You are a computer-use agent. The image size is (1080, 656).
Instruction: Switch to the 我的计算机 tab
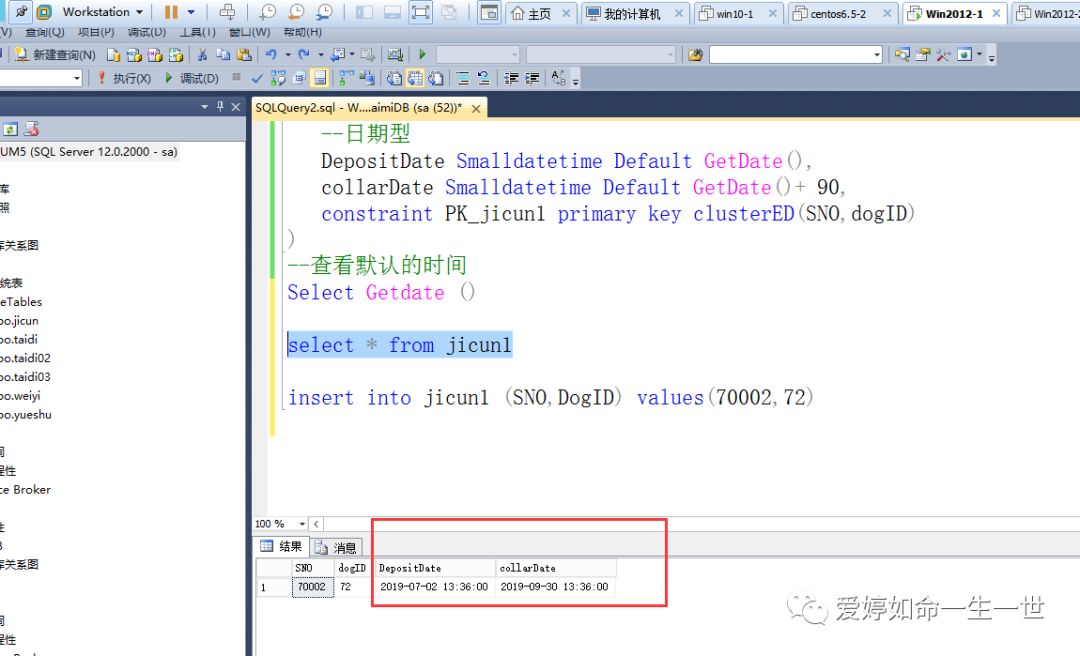[632, 13]
